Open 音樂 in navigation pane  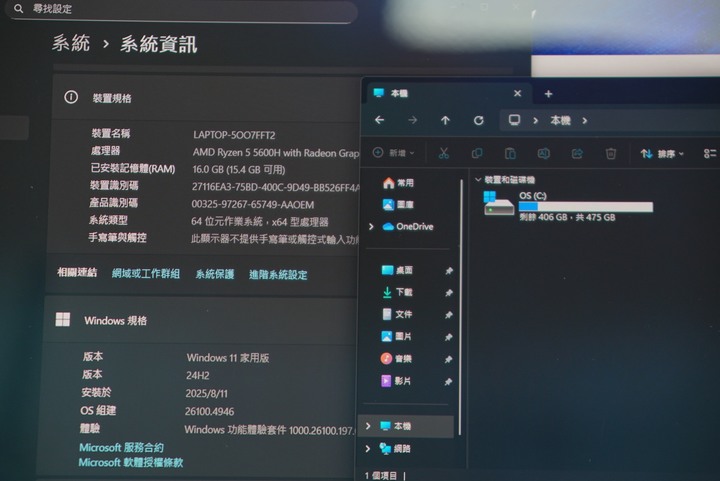[396, 358]
